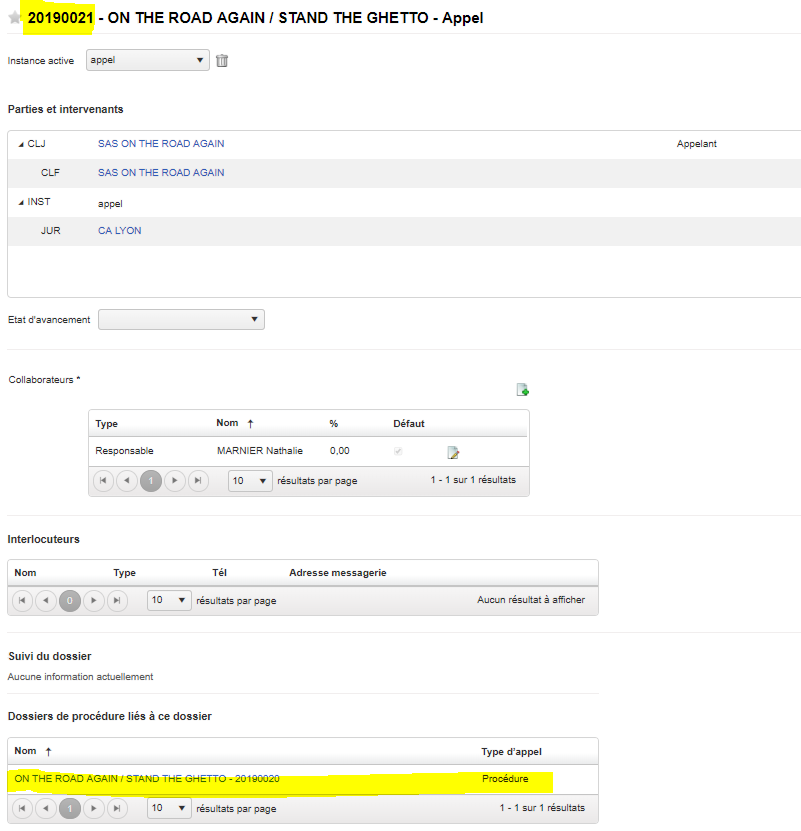Delete the active instance with trash icon
The height and width of the screenshot is (831, 801).
222,61
